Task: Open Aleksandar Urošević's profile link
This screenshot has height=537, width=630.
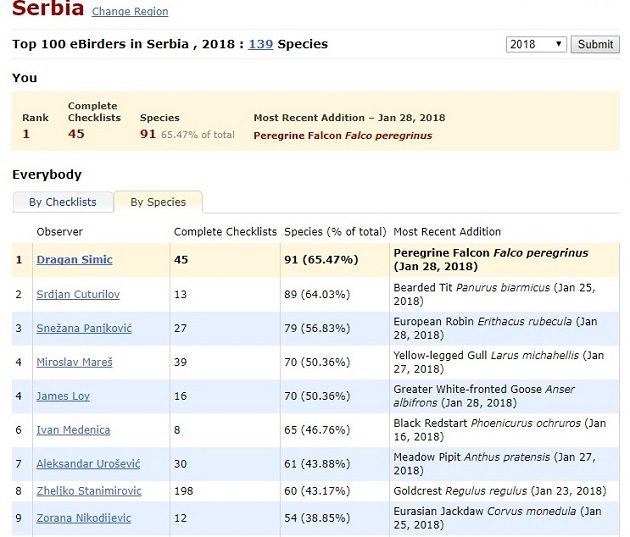Action: click(88, 464)
